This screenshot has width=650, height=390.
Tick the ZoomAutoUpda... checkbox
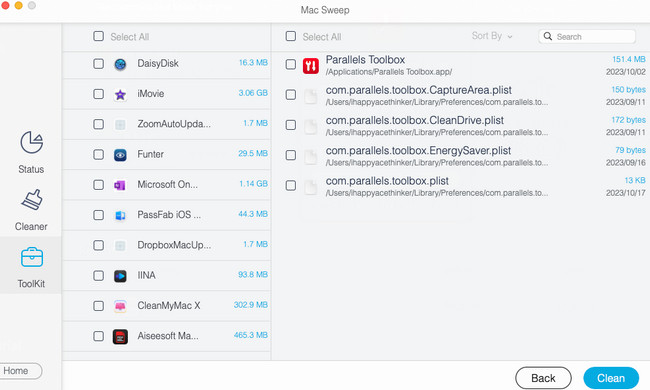tap(99, 124)
